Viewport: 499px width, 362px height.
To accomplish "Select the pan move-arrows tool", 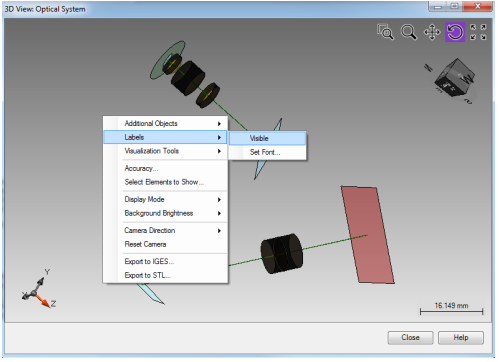I will pyautogui.click(x=432, y=32).
